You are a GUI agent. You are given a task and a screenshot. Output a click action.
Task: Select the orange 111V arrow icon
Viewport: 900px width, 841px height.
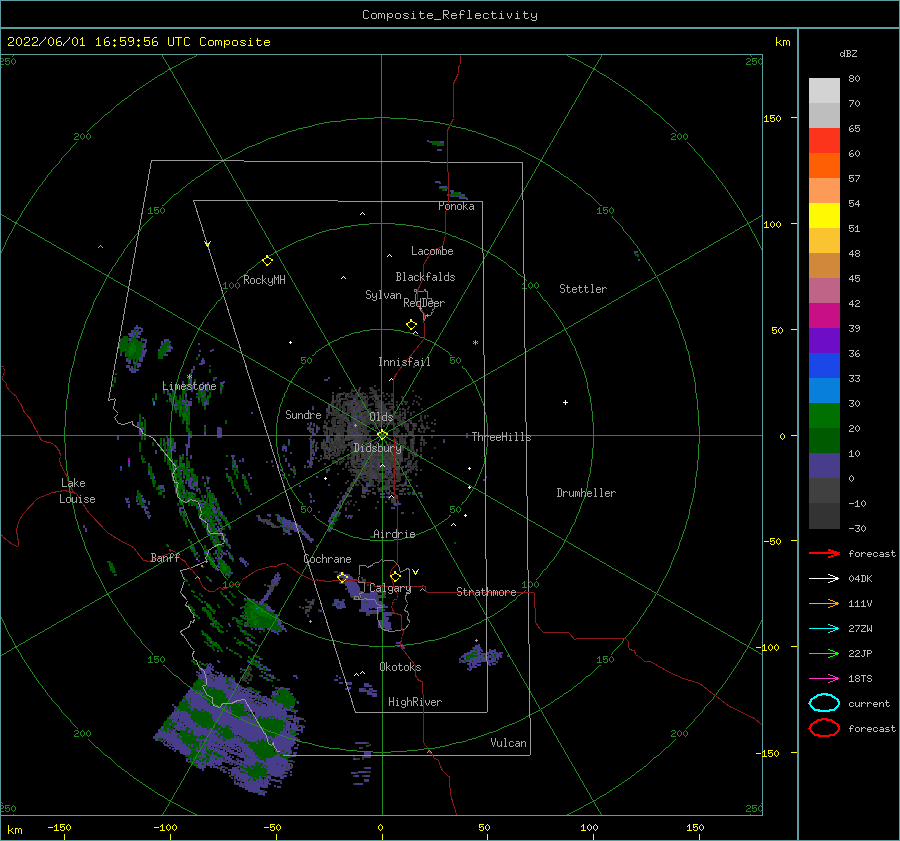824,603
